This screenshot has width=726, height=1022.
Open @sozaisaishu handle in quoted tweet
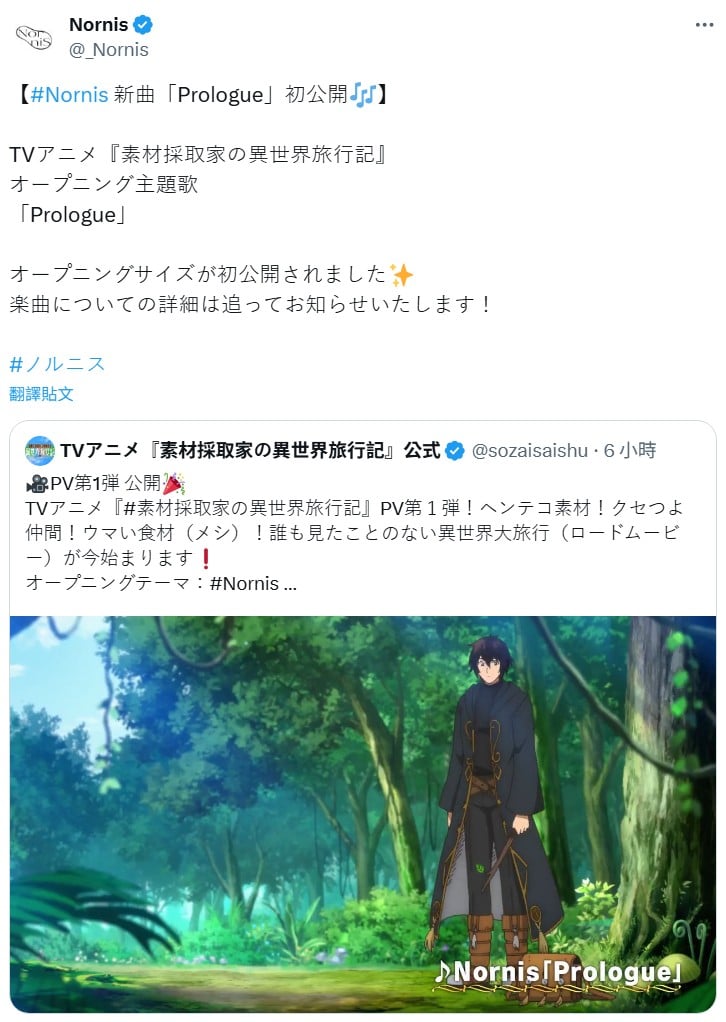[x=529, y=450]
